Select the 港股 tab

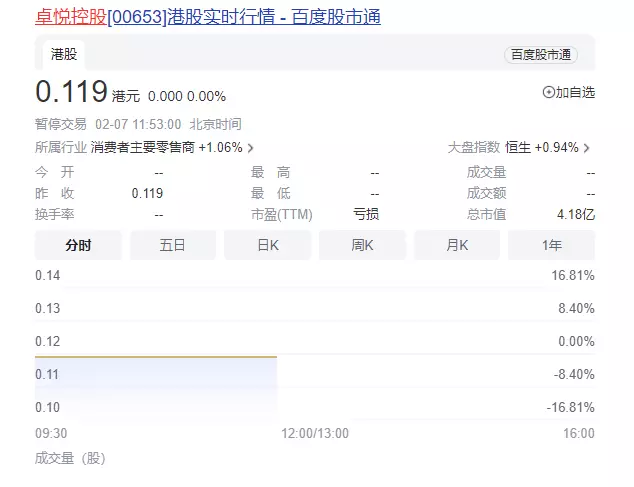[x=64, y=54]
